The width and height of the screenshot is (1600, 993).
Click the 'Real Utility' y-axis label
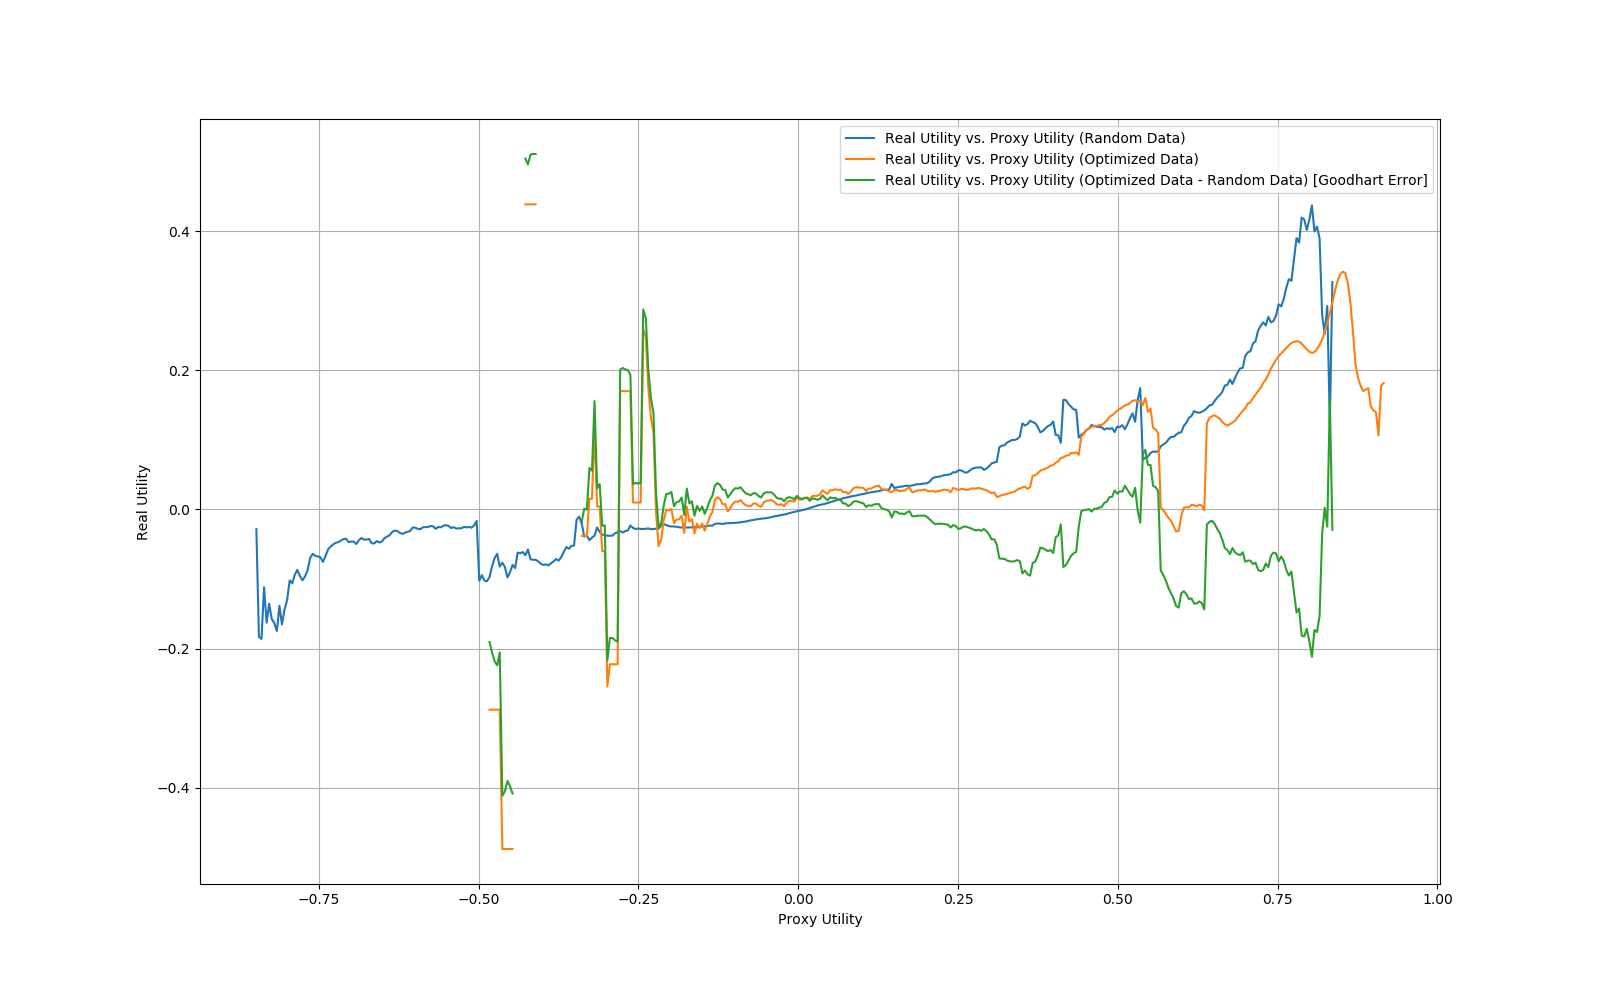tap(143, 502)
